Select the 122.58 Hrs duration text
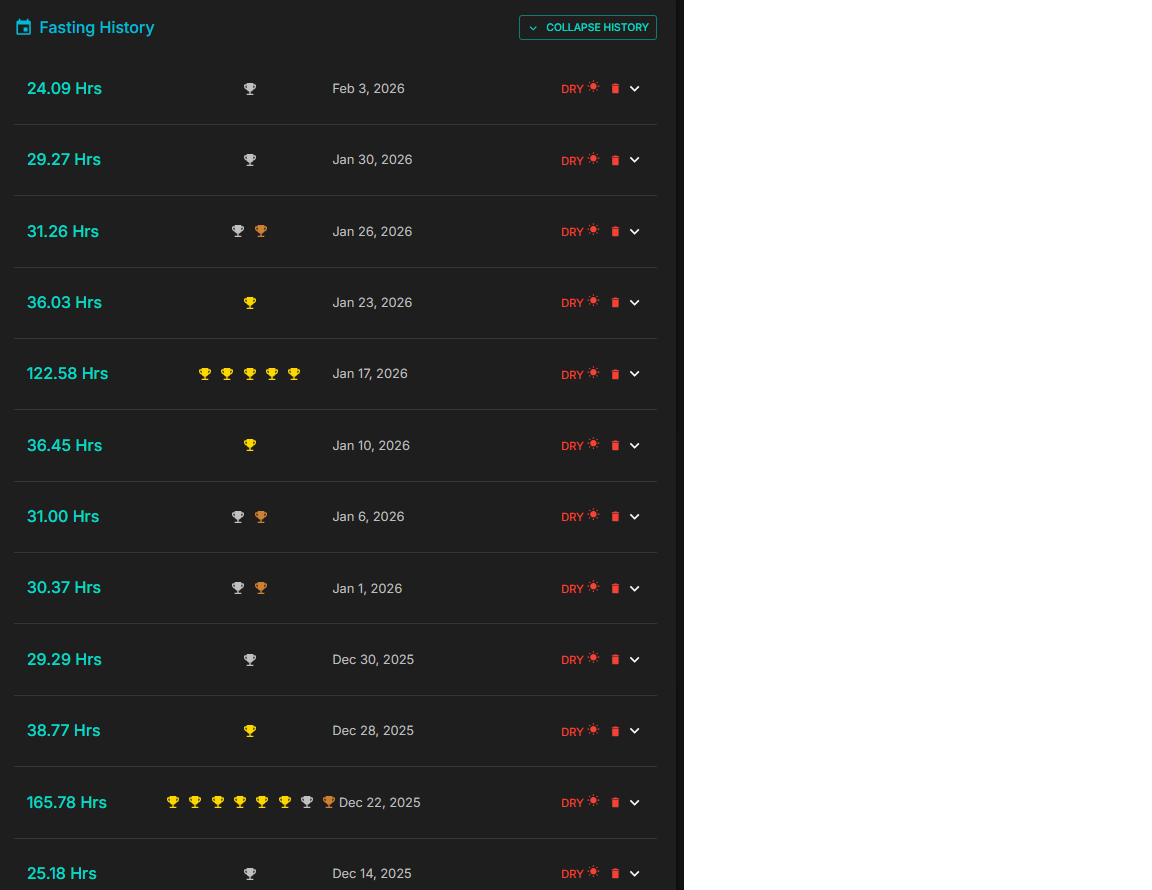Image resolution: width=1152 pixels, height=890 pixels. (x=68, y=373)
